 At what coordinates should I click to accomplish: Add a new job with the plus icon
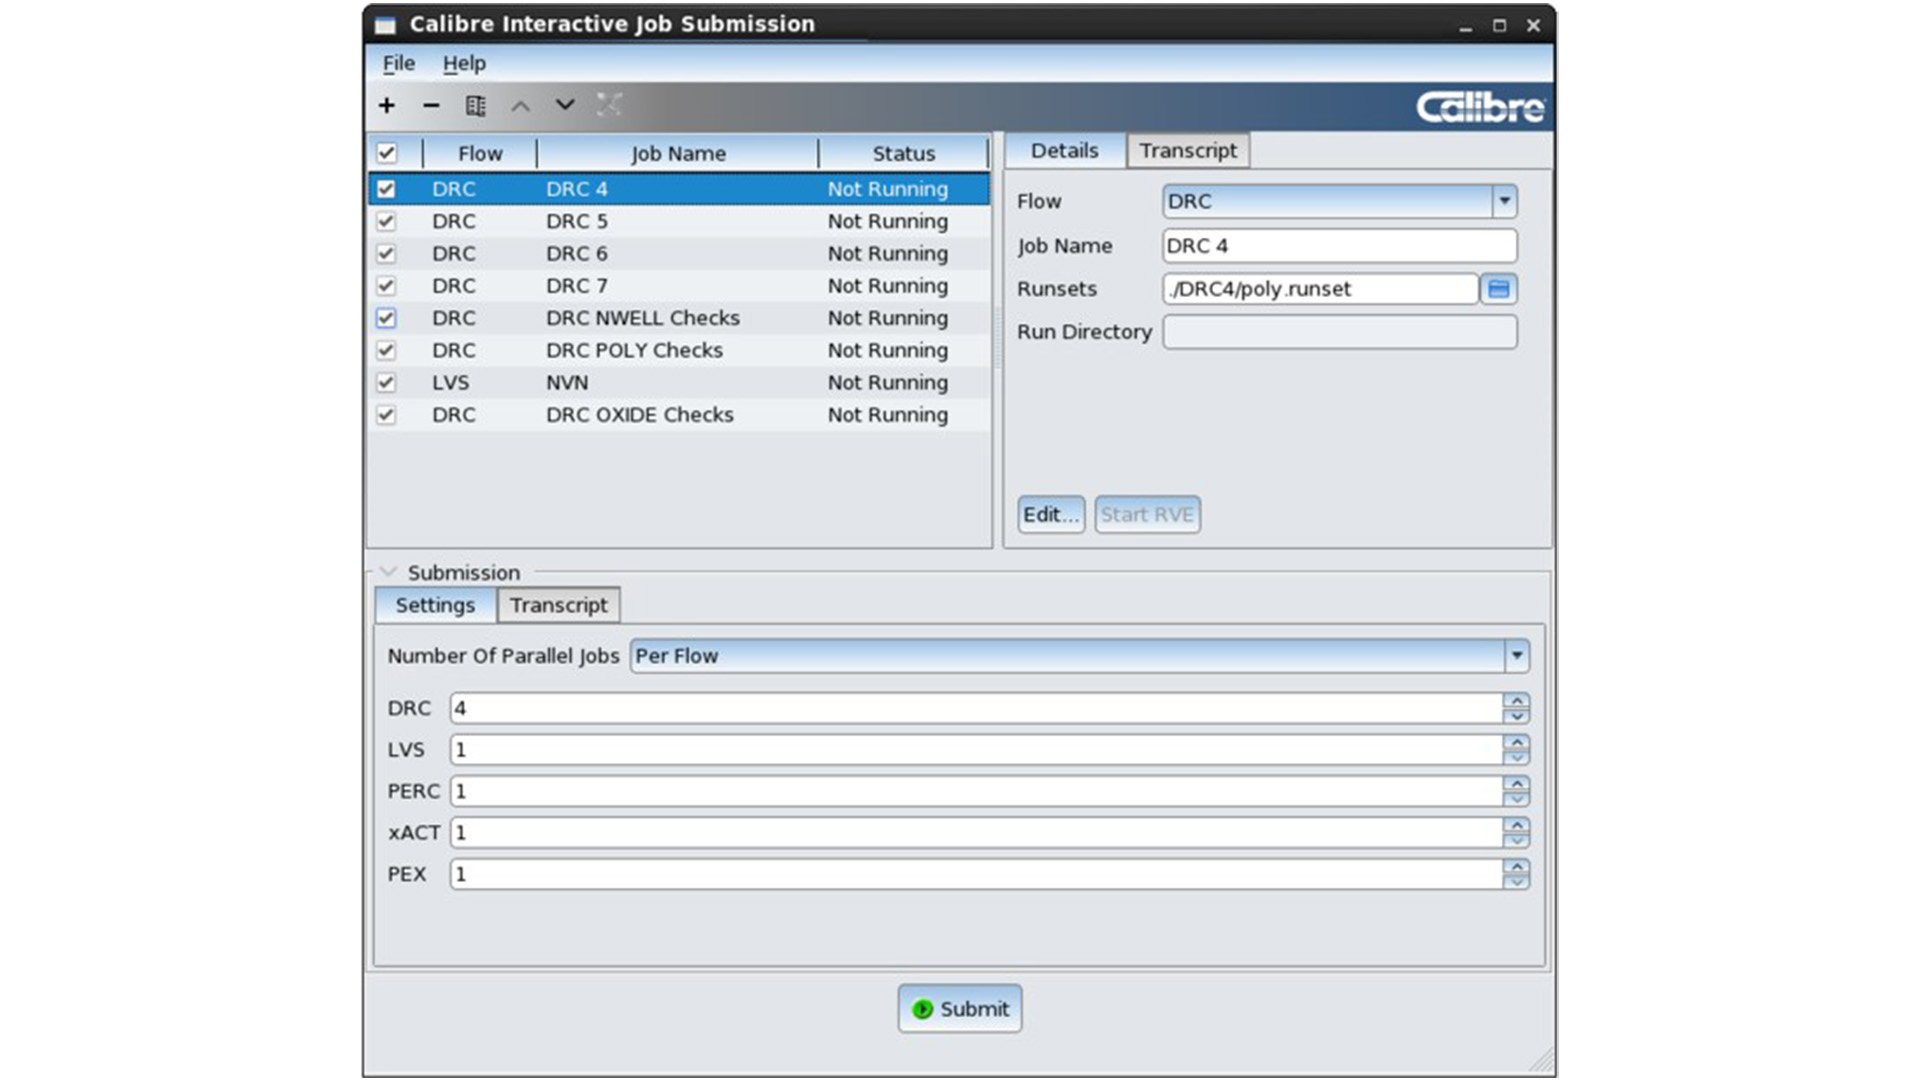point(388,105)
